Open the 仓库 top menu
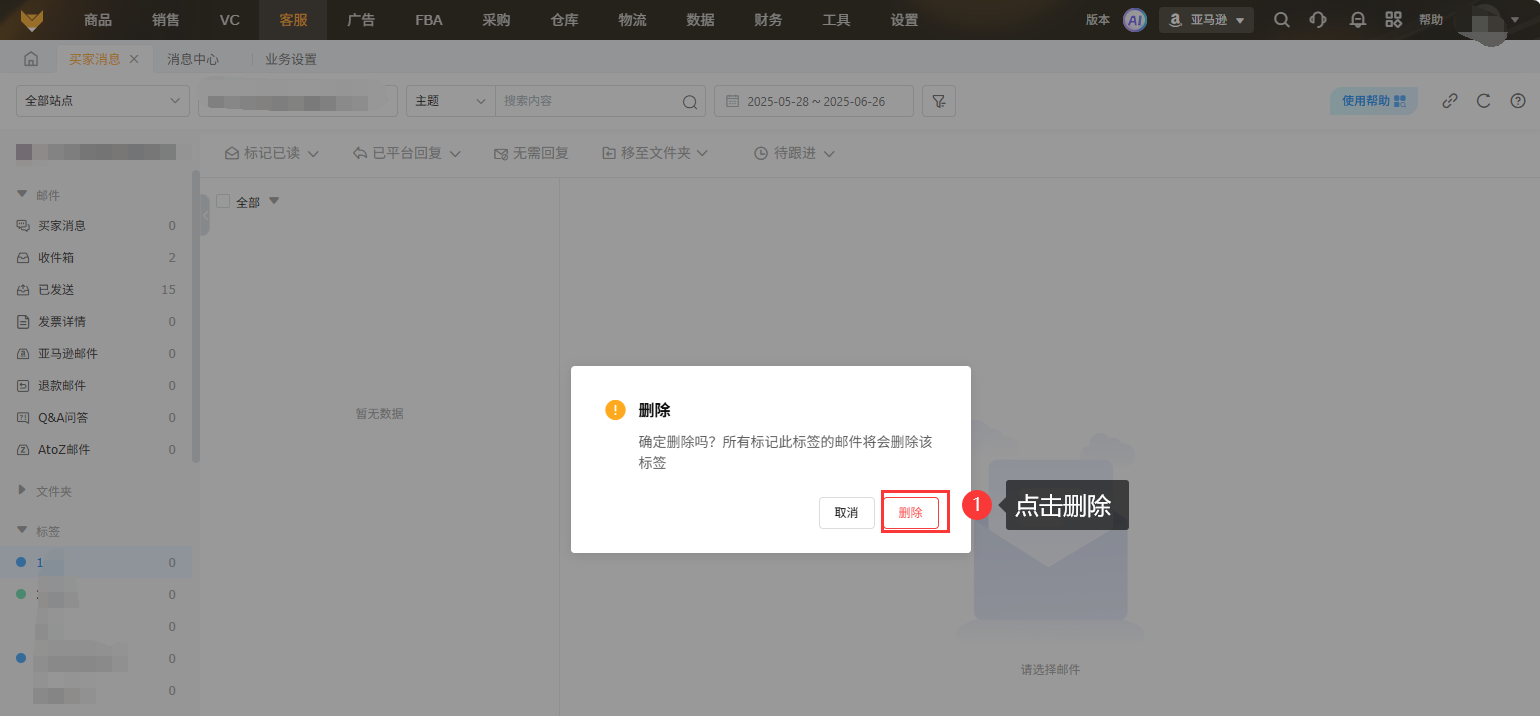 pos(564,20)
